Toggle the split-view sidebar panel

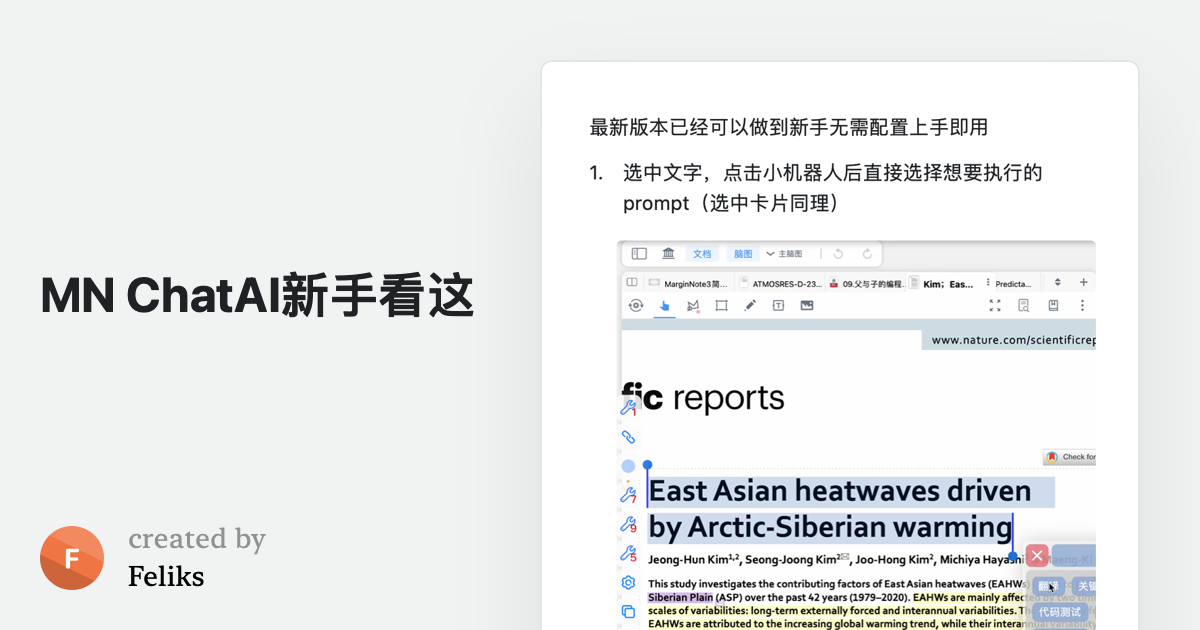pos(638,253)
